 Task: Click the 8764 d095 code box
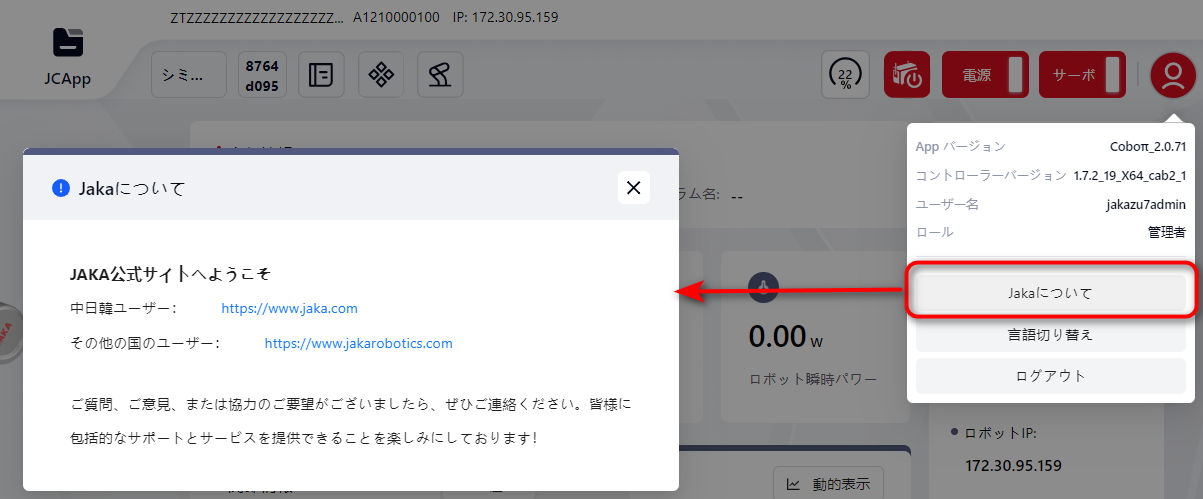(262, 75)
